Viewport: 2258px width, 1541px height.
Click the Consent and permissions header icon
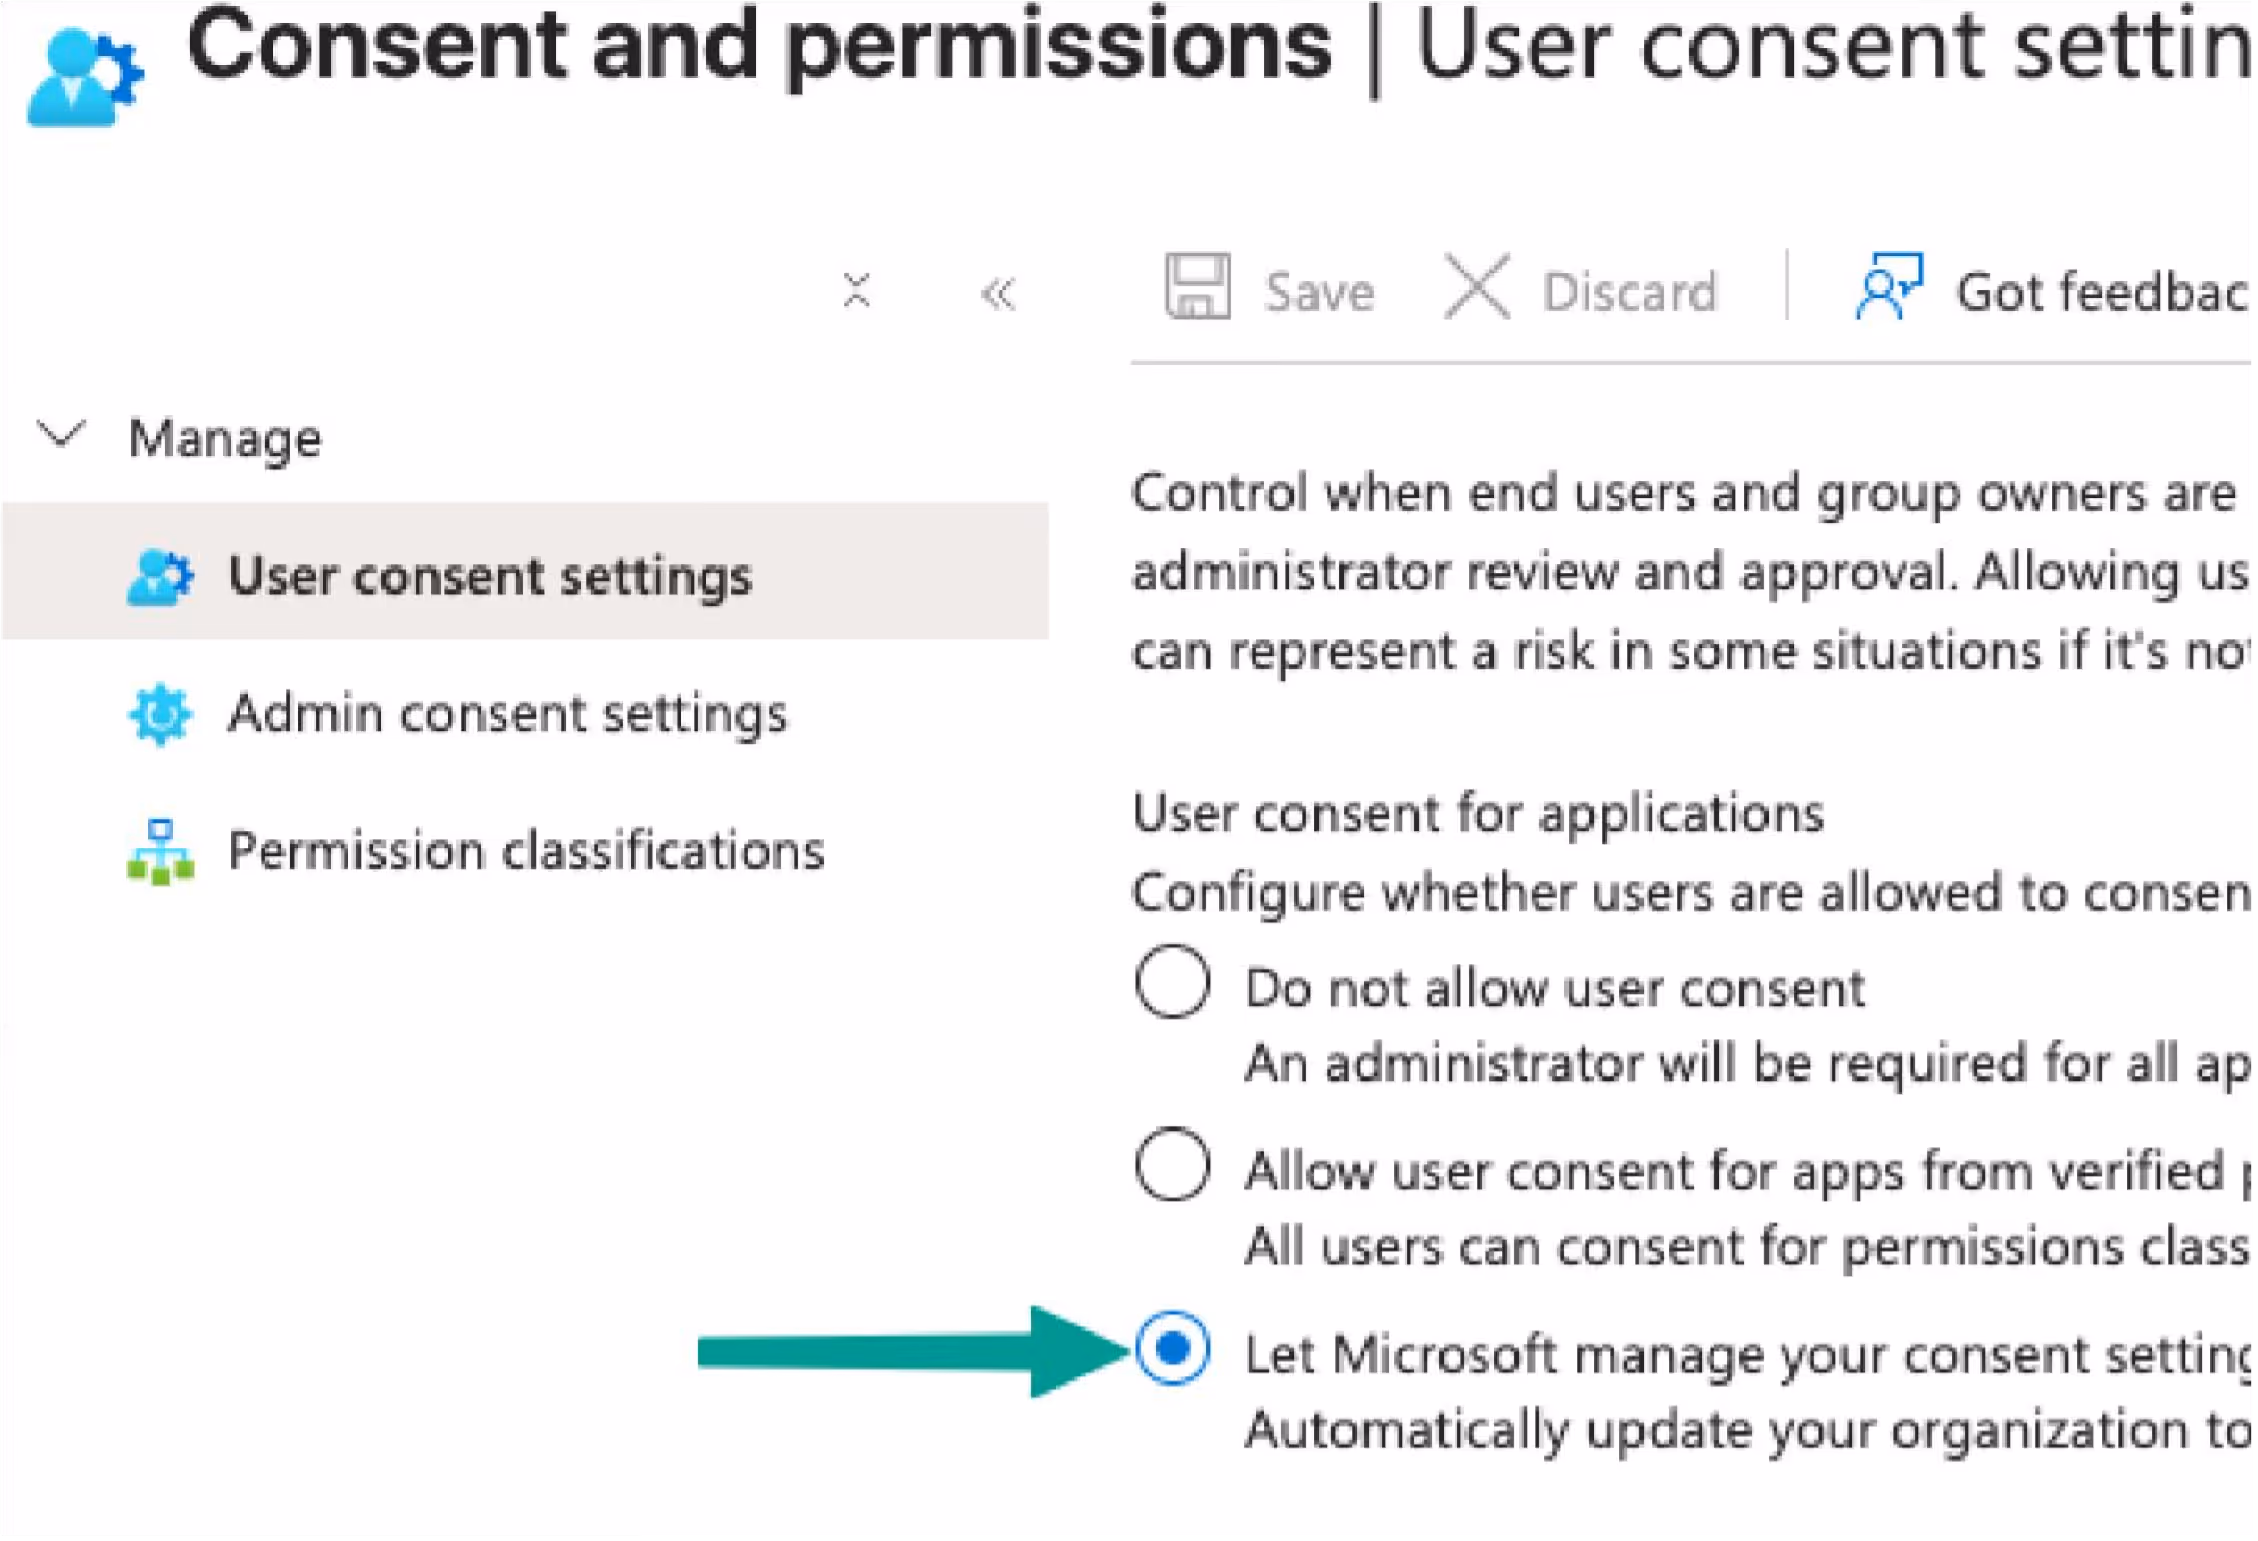86,78
